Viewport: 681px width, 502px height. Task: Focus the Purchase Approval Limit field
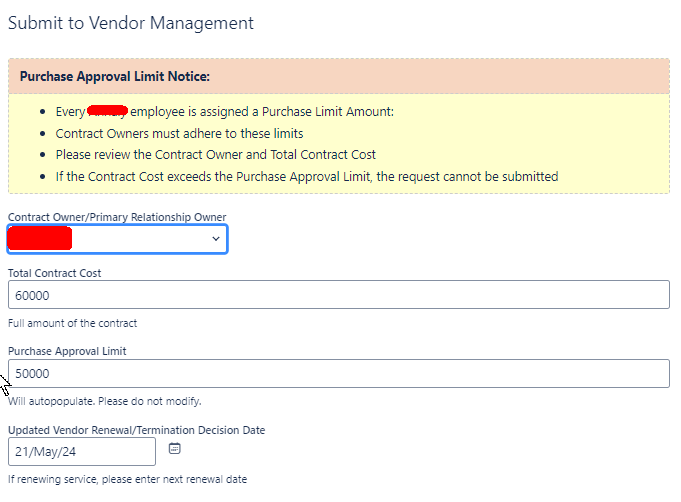pyautogui.click(x=339, y=373)
